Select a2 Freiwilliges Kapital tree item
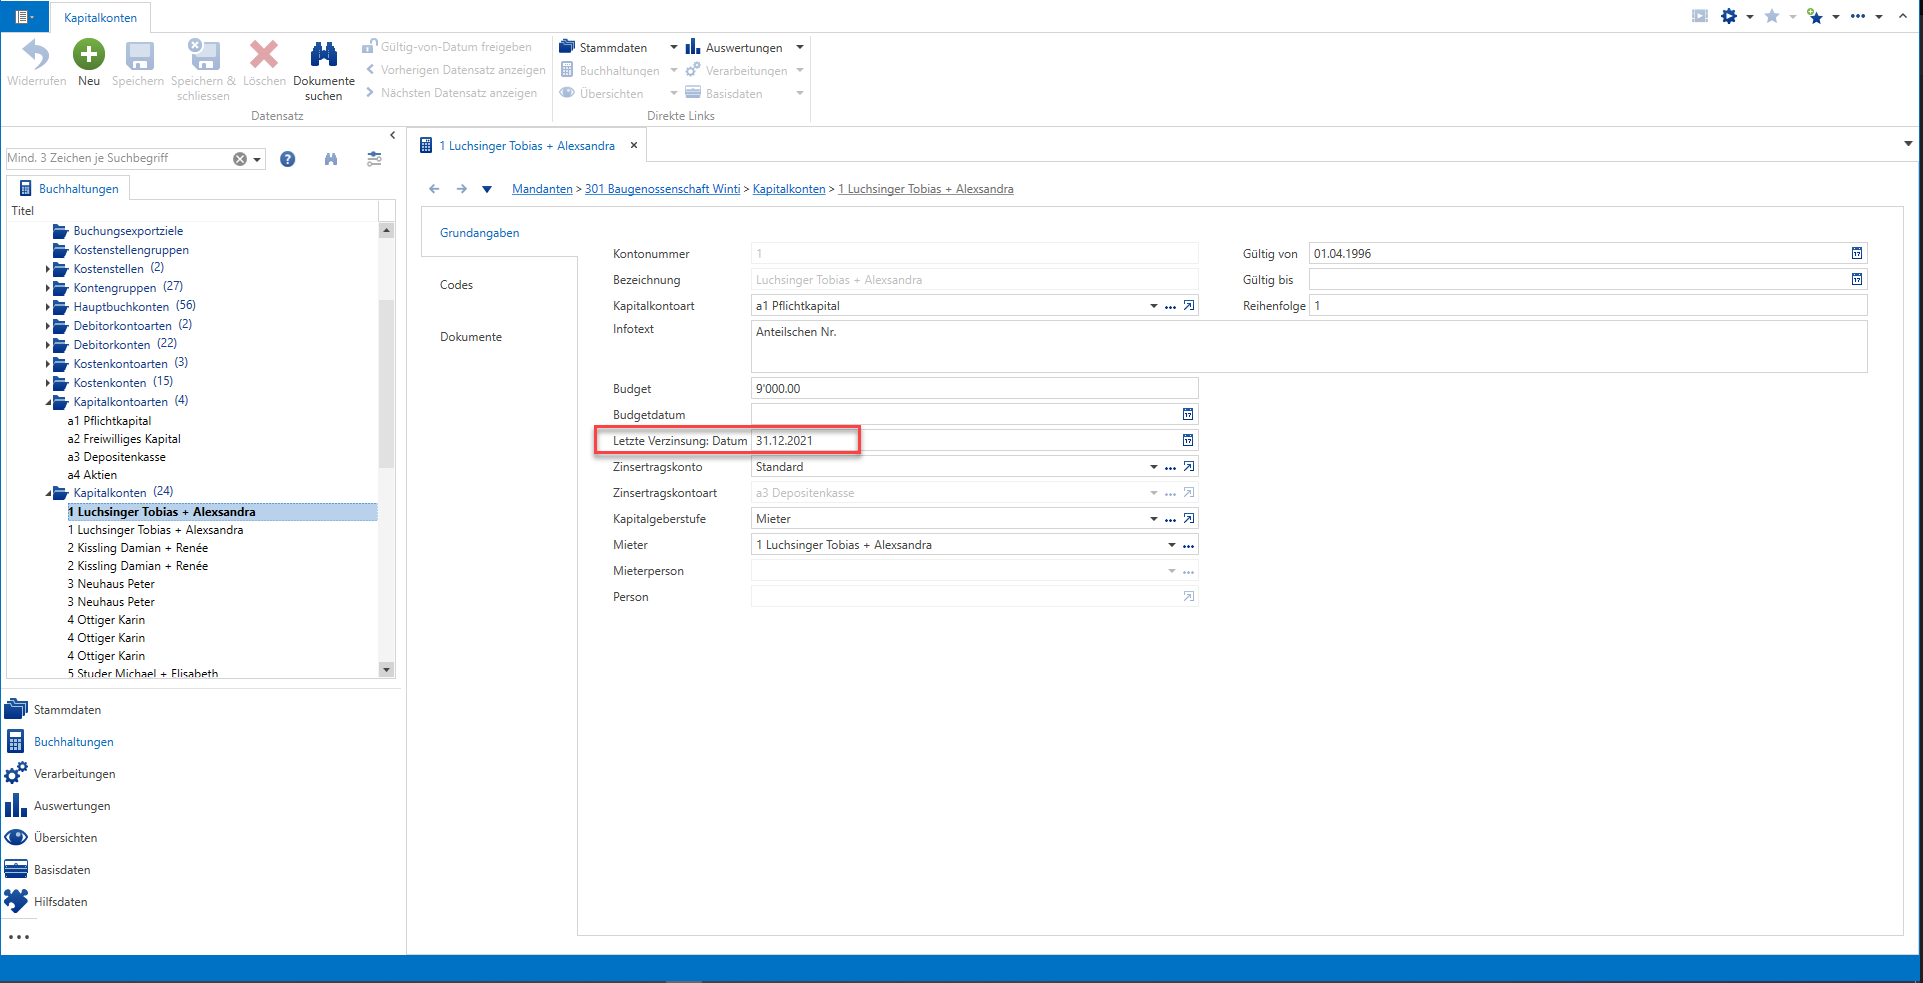The width and height of the screenshot is (1923, 983). coord(124,439)
